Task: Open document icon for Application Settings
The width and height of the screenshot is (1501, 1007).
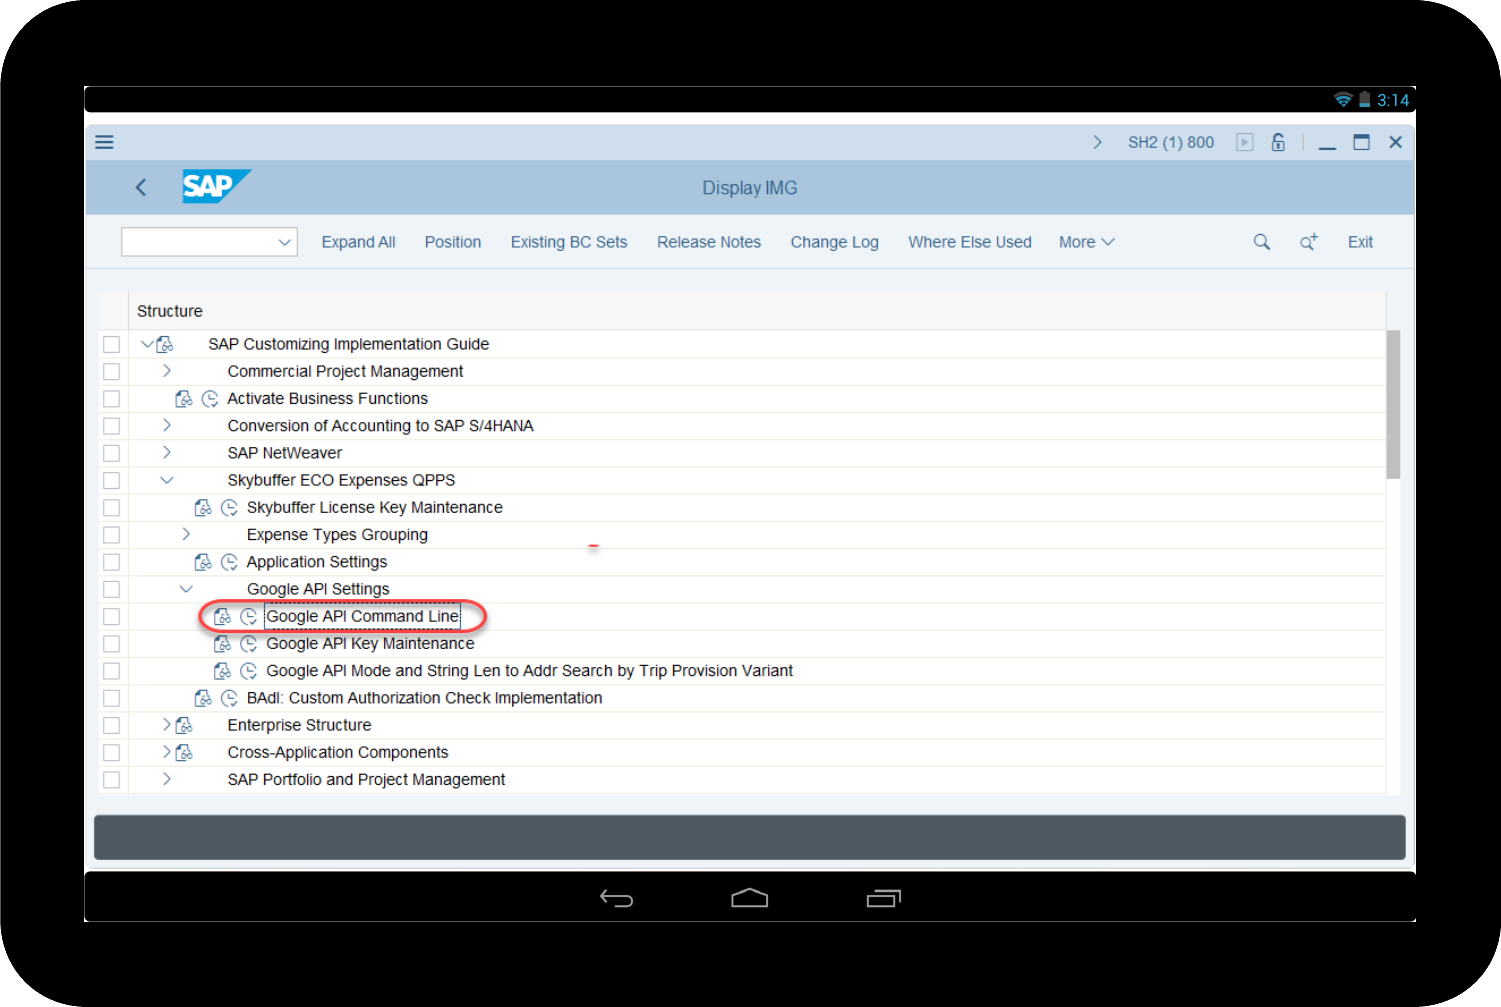Action: 203,562
